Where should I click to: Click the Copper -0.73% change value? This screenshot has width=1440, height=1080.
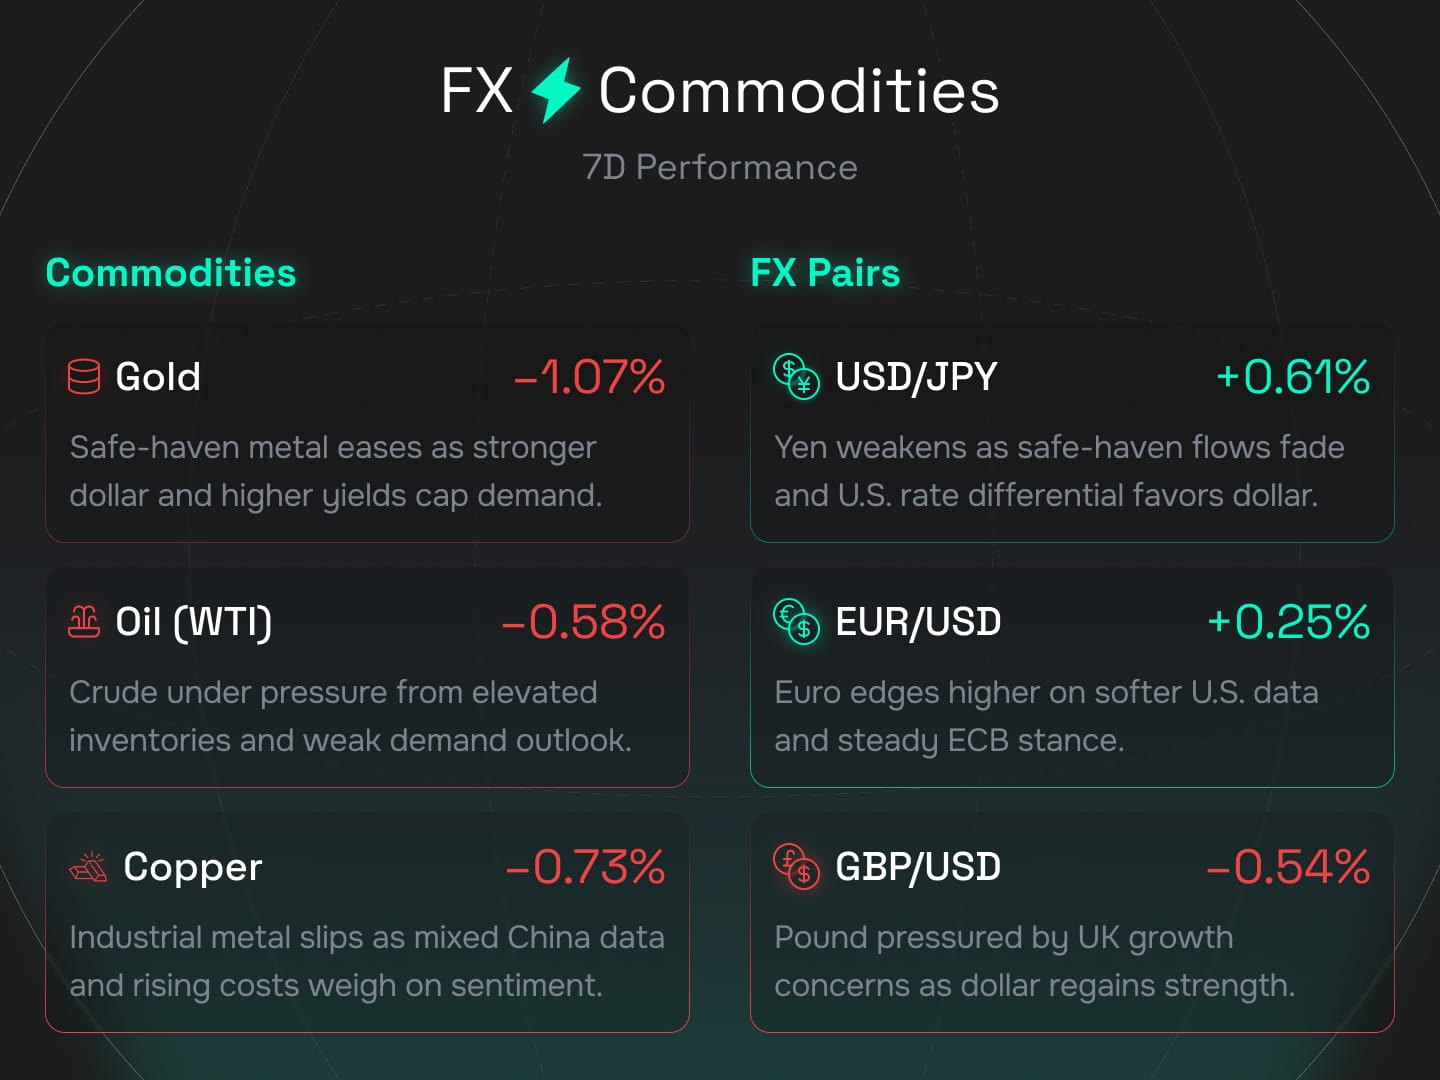tap(585, 867)
